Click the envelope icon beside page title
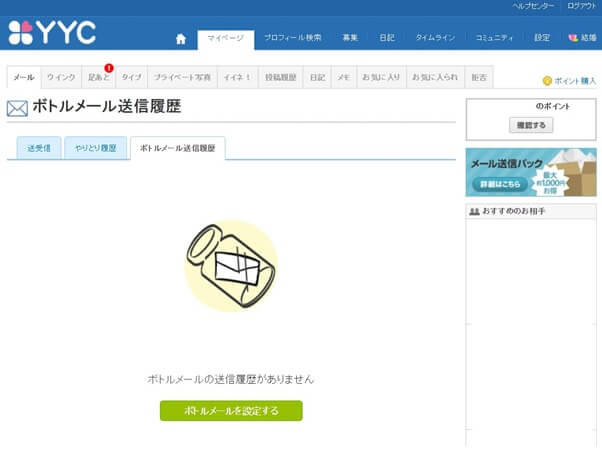The width and height of the screenshot is (602, 463). (17, 109)
